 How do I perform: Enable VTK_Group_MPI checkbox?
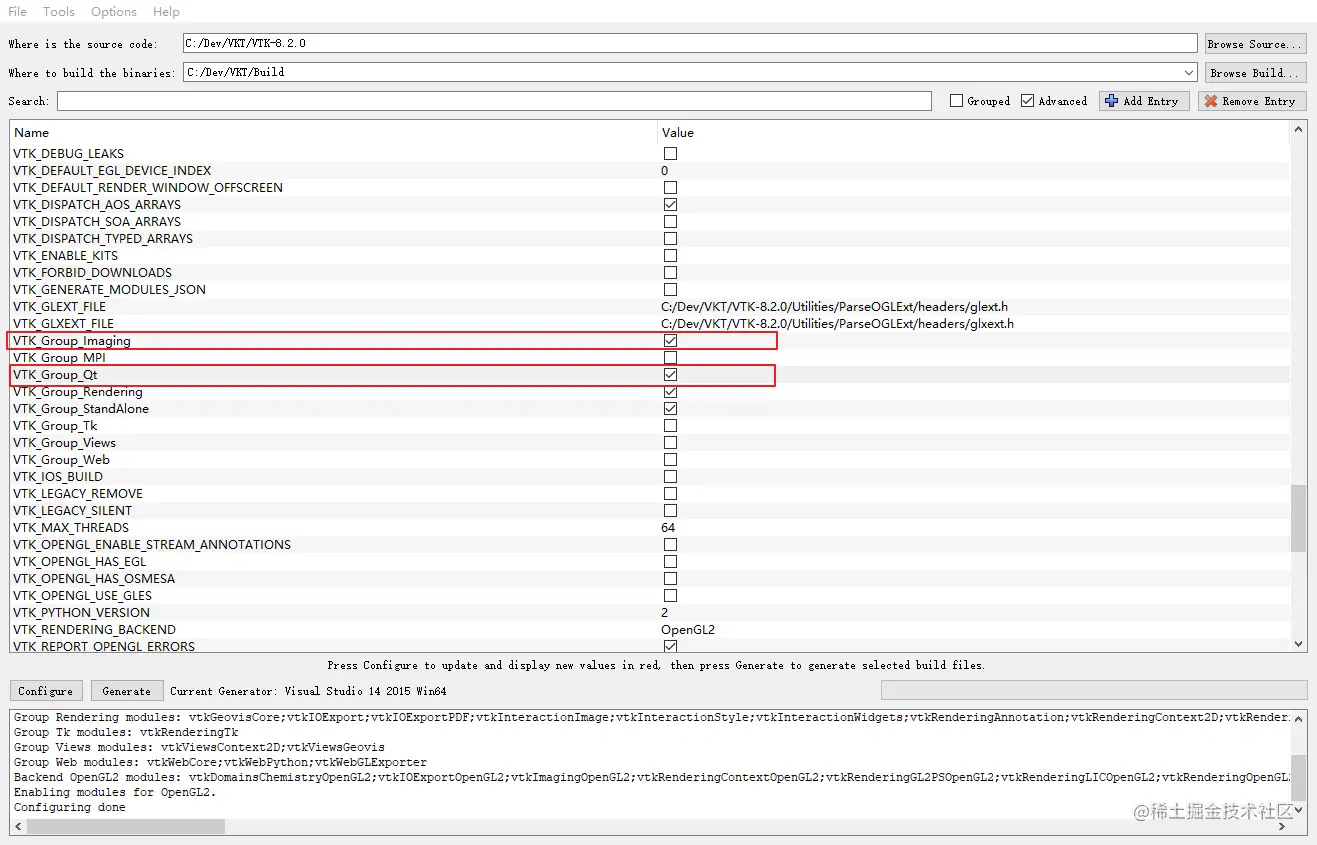(x=670, y=358)
